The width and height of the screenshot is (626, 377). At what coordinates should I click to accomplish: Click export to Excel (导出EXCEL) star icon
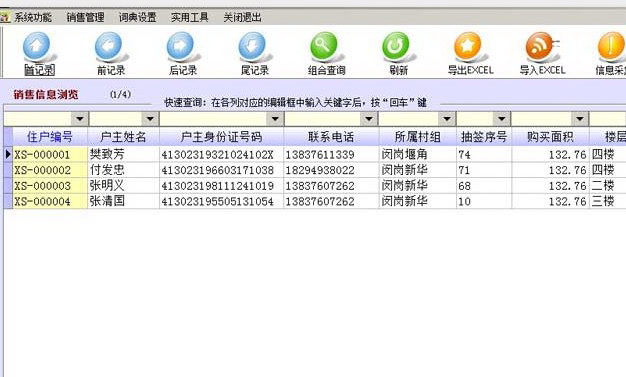pyautogui.click(x=468, y=47)
